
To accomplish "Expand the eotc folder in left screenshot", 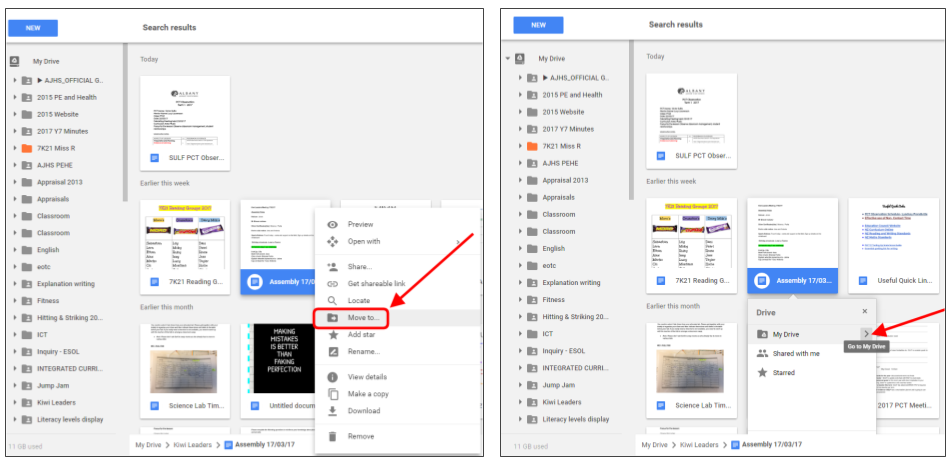I will point(15,267).
